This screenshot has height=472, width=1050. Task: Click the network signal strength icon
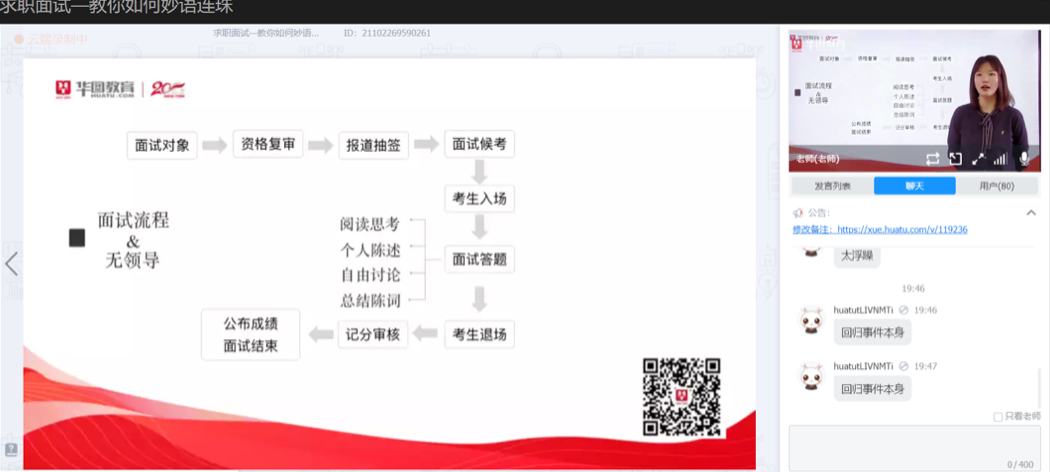[1000, 159]
